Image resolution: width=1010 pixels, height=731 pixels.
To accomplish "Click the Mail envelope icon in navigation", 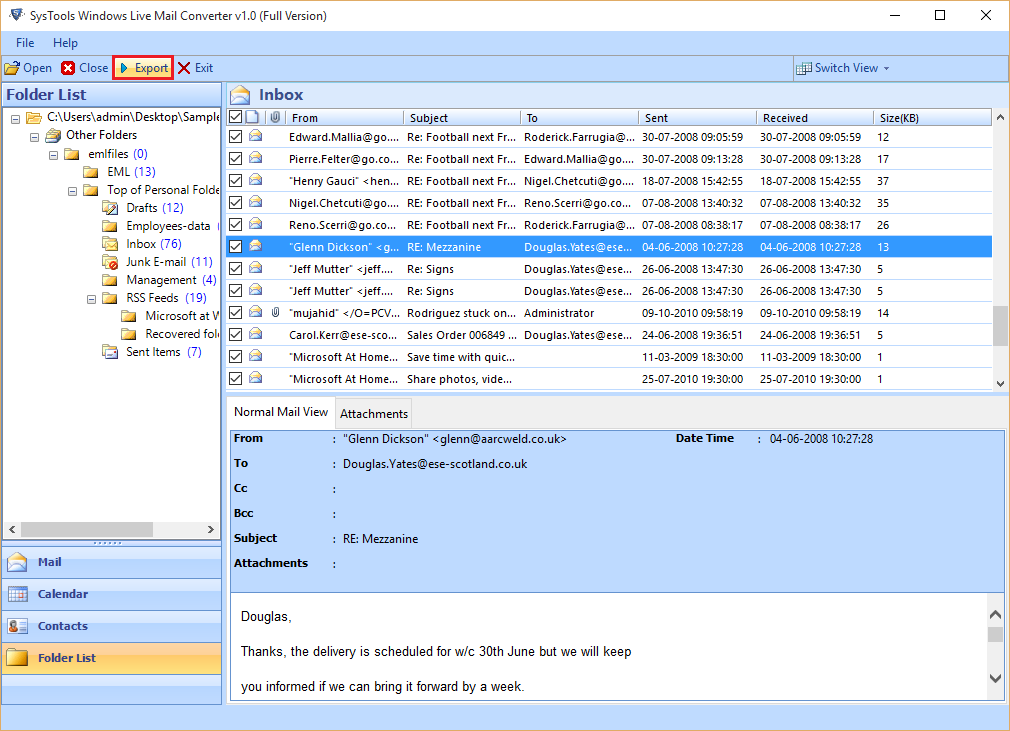I will [17, 562].
